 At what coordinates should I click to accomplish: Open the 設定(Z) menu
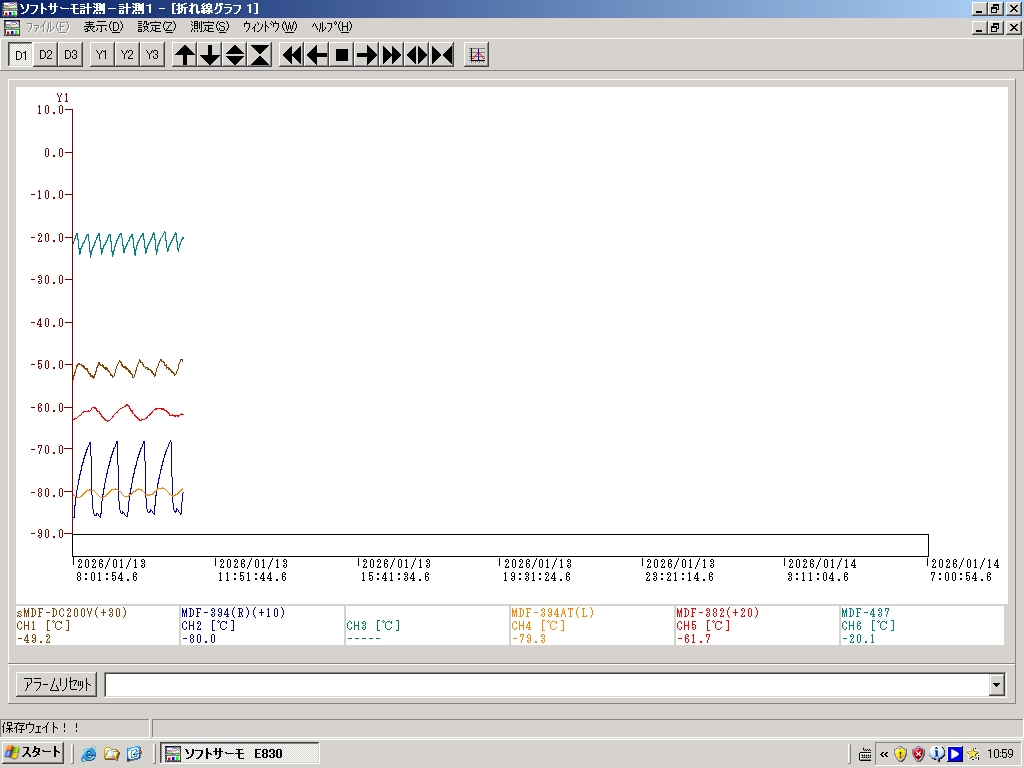point(156,27)
